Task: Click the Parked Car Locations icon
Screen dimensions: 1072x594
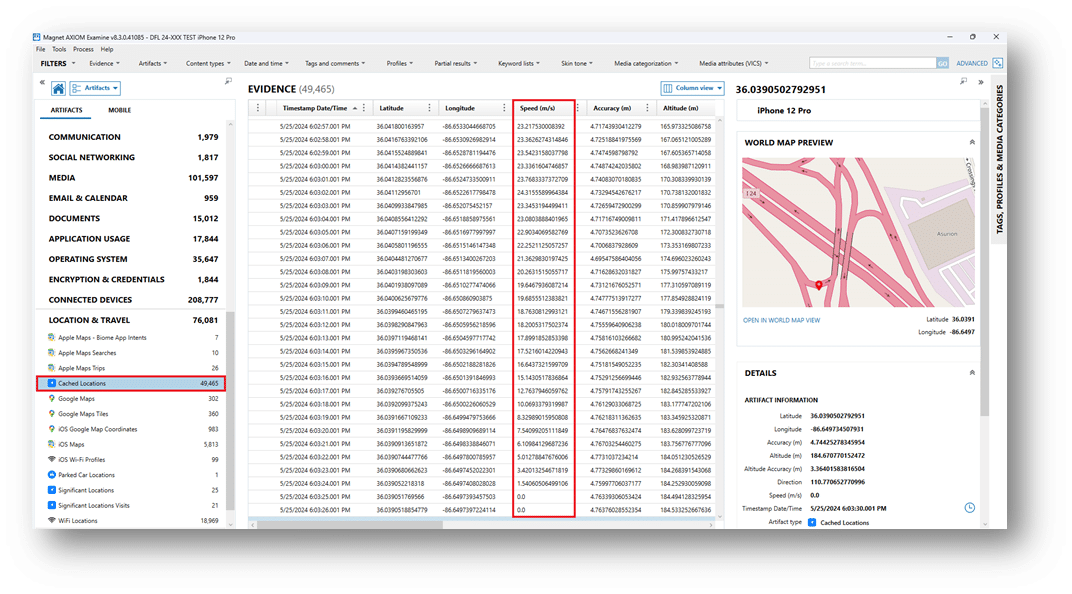Action: click(52, 475)
